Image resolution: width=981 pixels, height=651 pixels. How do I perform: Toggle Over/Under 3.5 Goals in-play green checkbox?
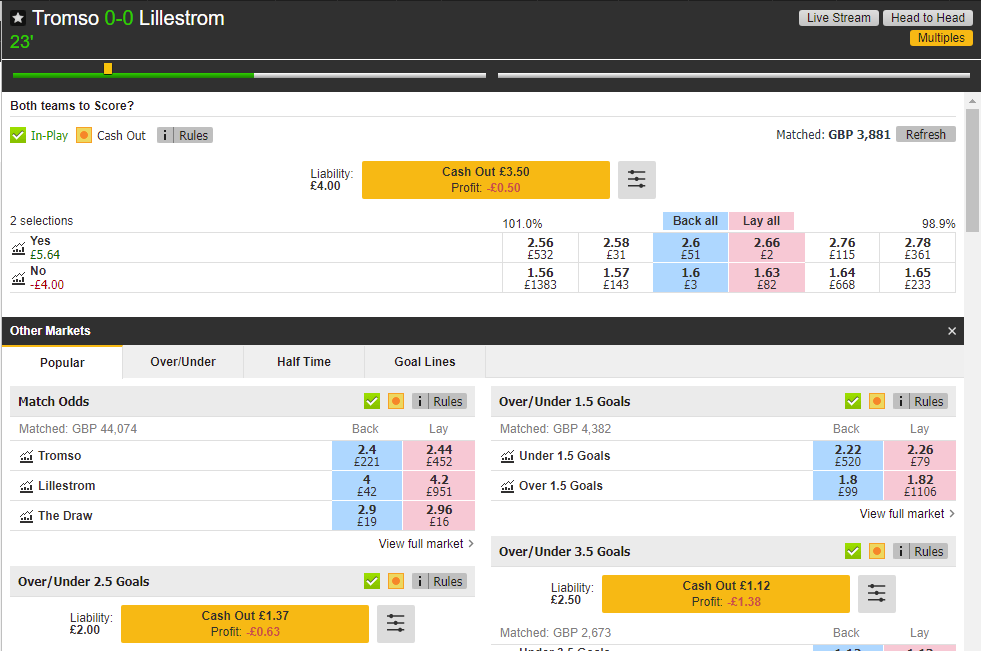coord(853,552)
